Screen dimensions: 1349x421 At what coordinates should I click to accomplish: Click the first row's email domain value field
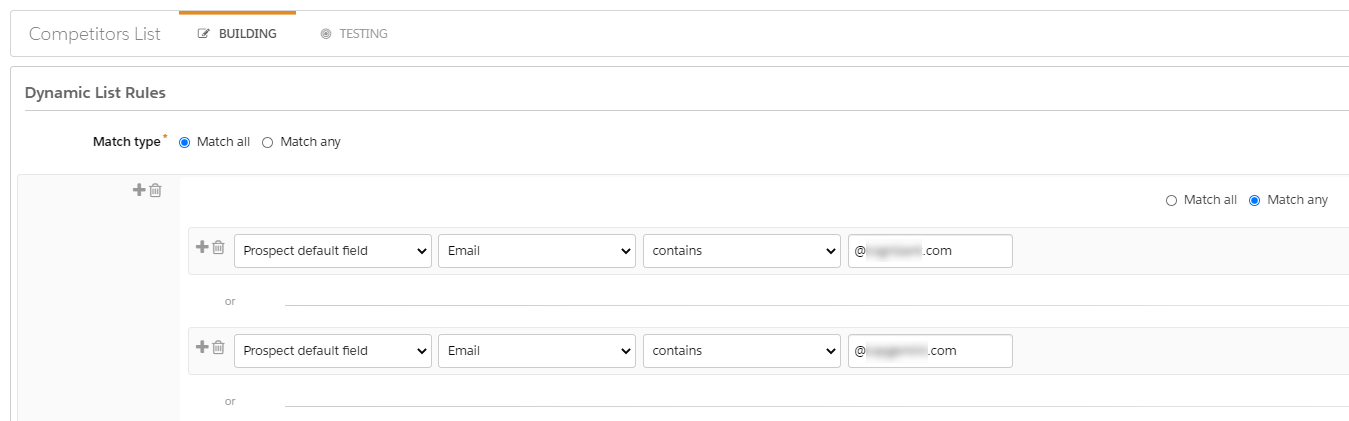tap(930, 251)
